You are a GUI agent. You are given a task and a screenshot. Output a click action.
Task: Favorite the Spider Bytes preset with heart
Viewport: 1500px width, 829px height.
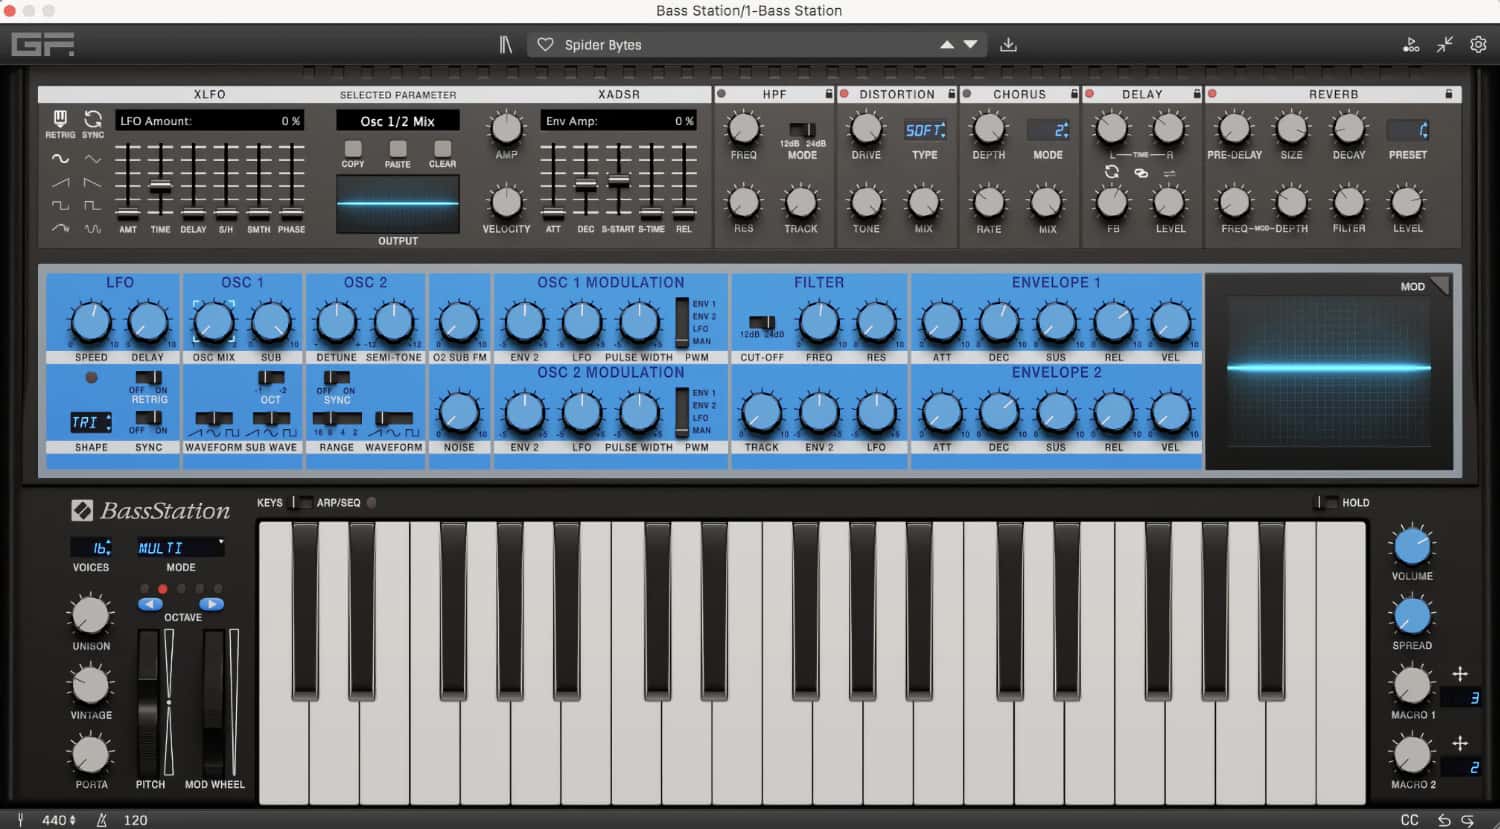coord(545,45)
